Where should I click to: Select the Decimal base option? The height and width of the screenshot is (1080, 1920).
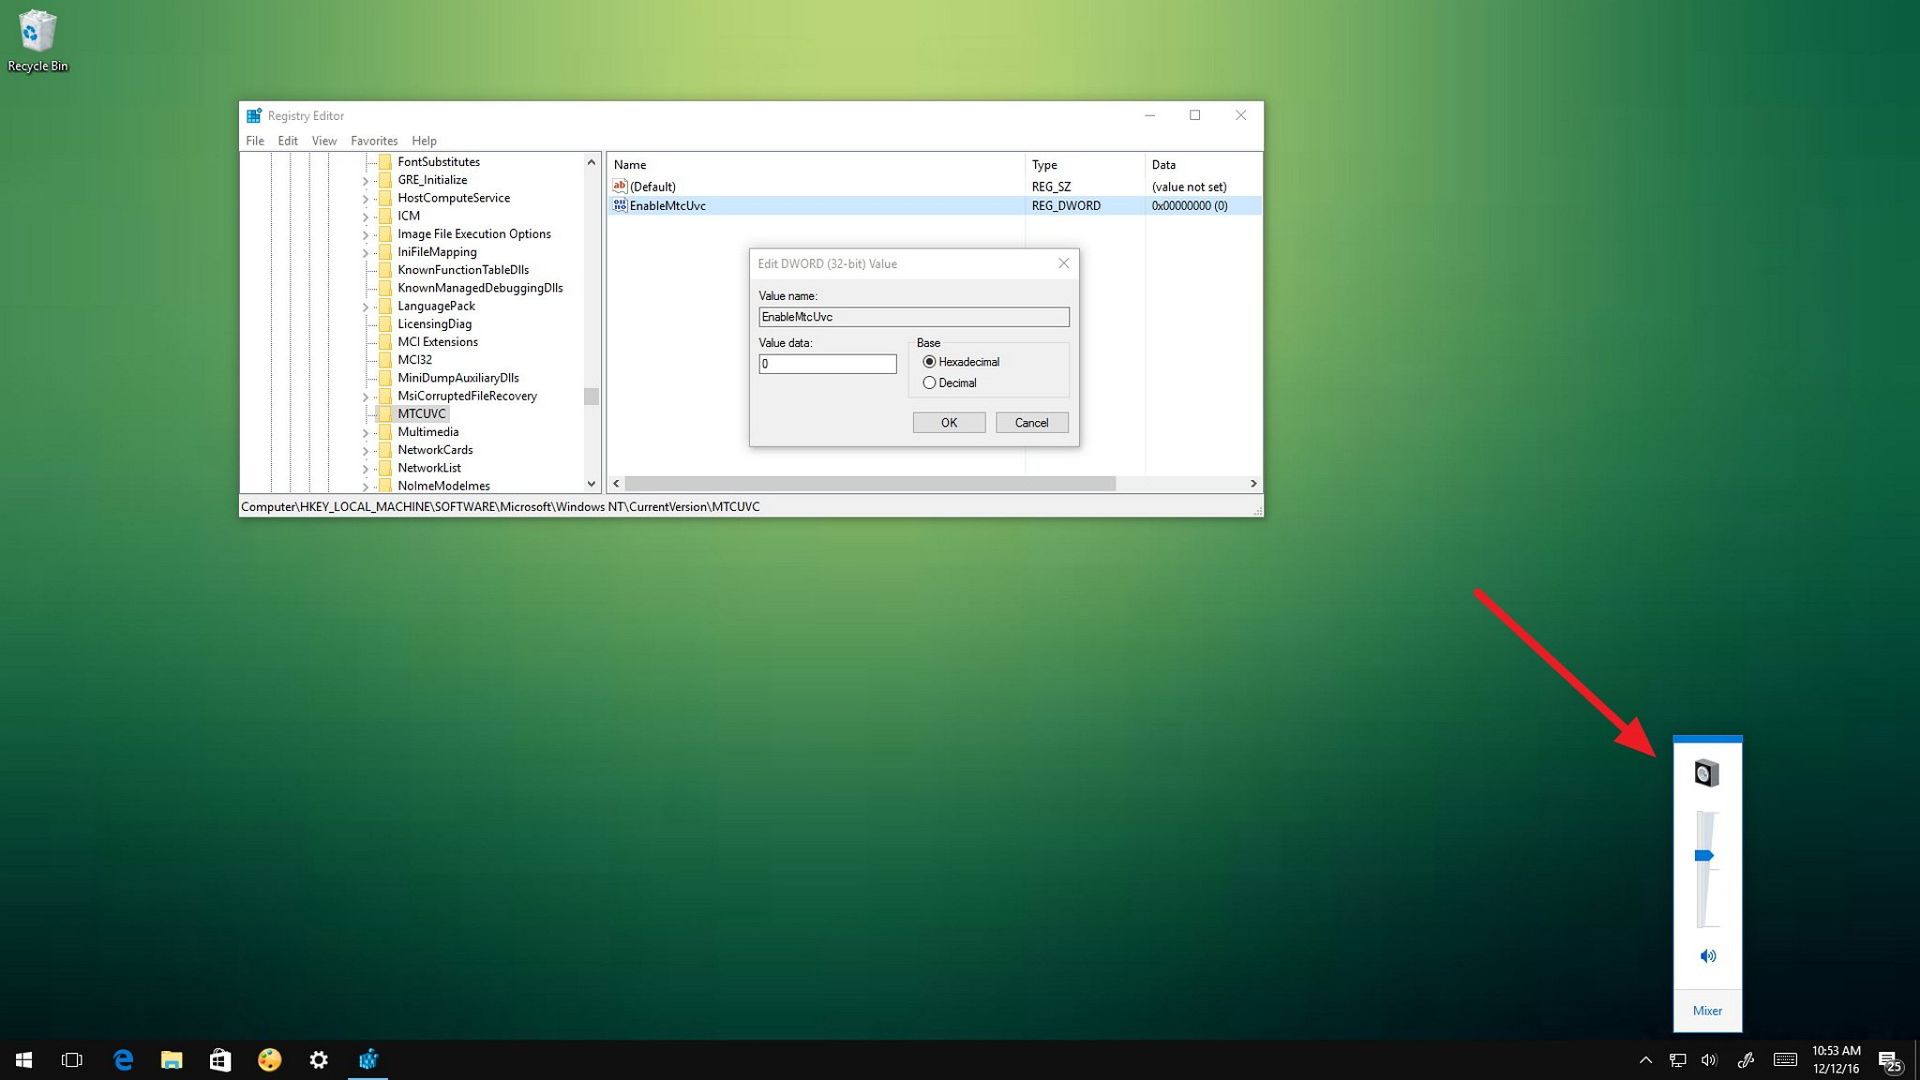pos(930,383)
